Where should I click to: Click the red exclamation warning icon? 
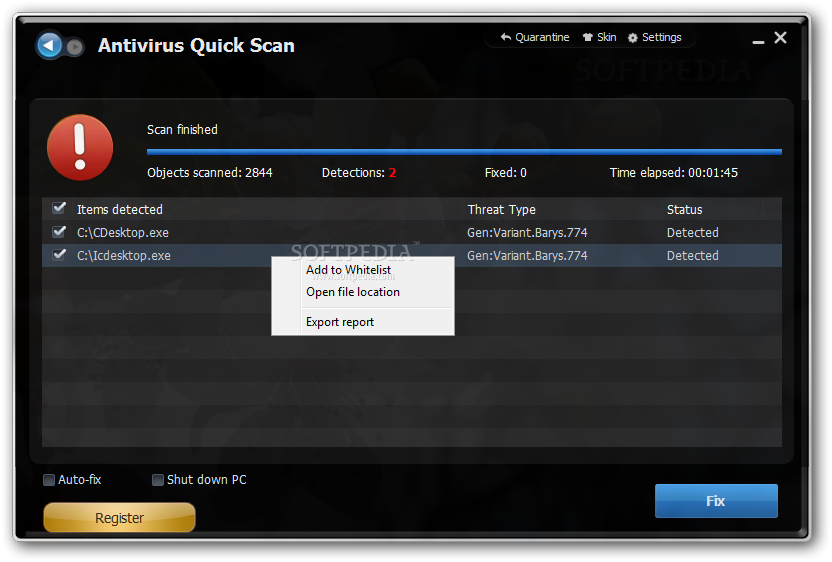pyautogui.click(x=80, y=148)
